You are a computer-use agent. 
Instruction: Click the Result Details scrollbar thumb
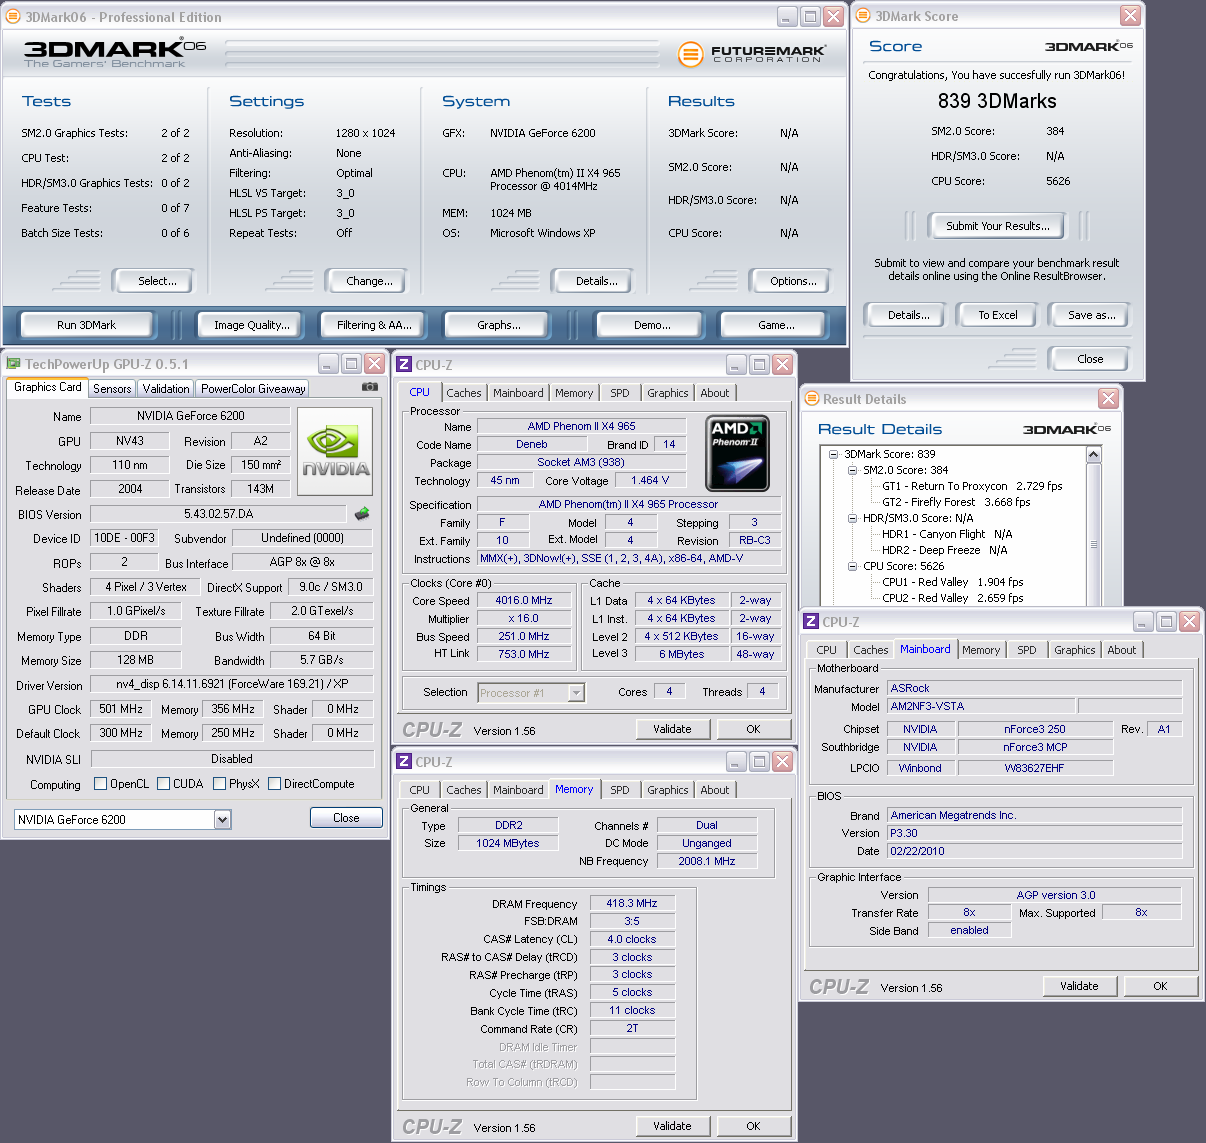click(x=1094, y=546)
